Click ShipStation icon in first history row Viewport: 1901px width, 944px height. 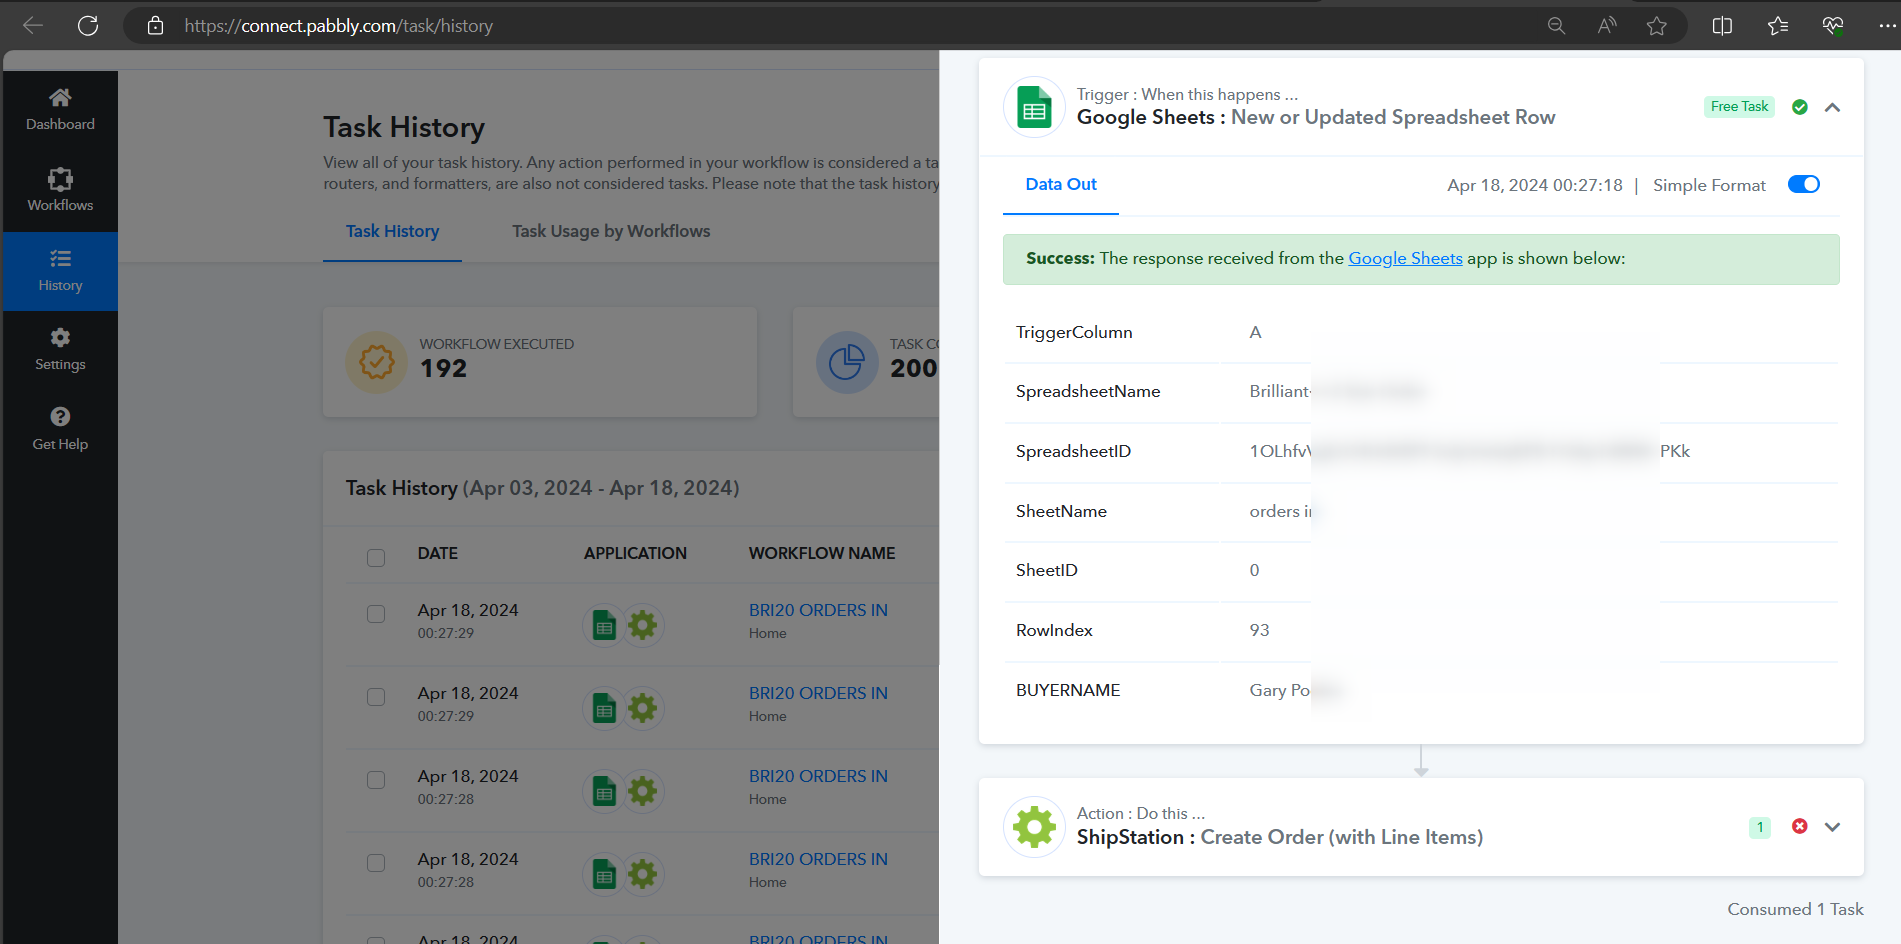pyautogui.click(x=643, y=626)
